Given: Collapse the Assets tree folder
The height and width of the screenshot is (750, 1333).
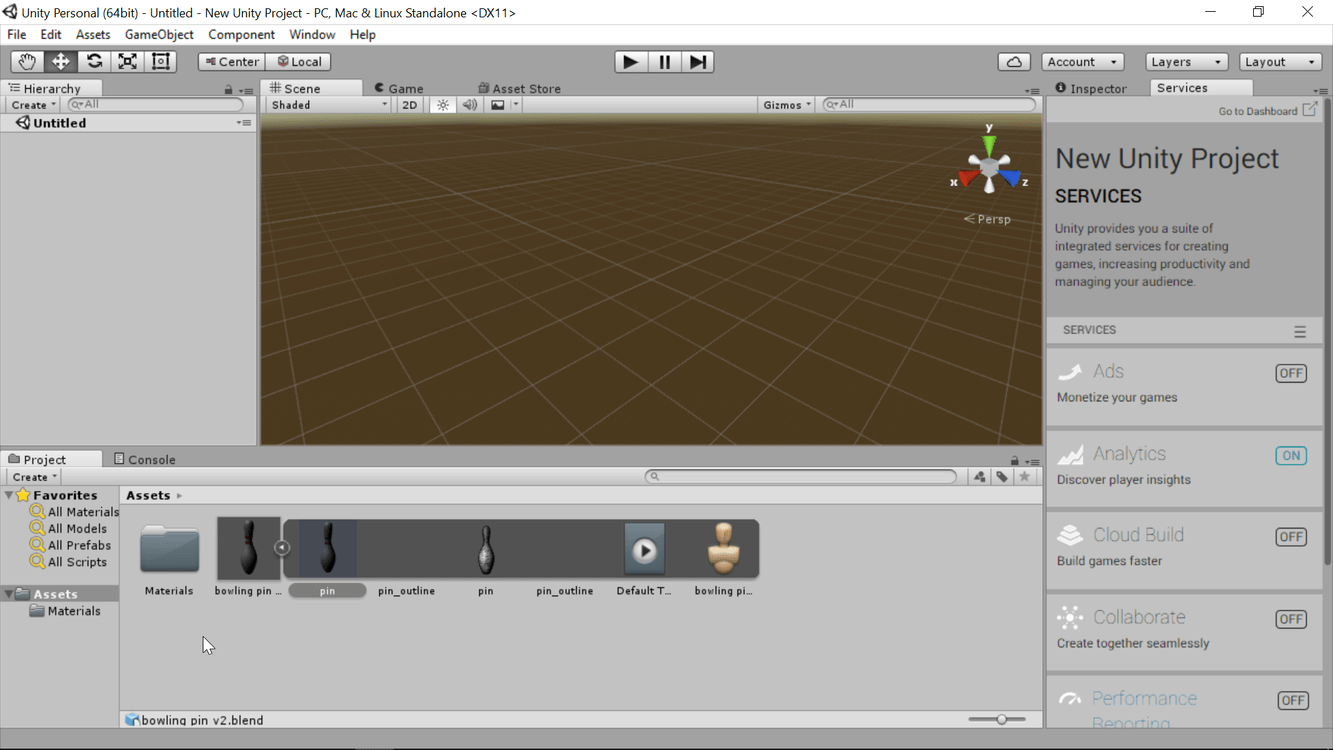Looking at the screenshot, I should [9, 594].
